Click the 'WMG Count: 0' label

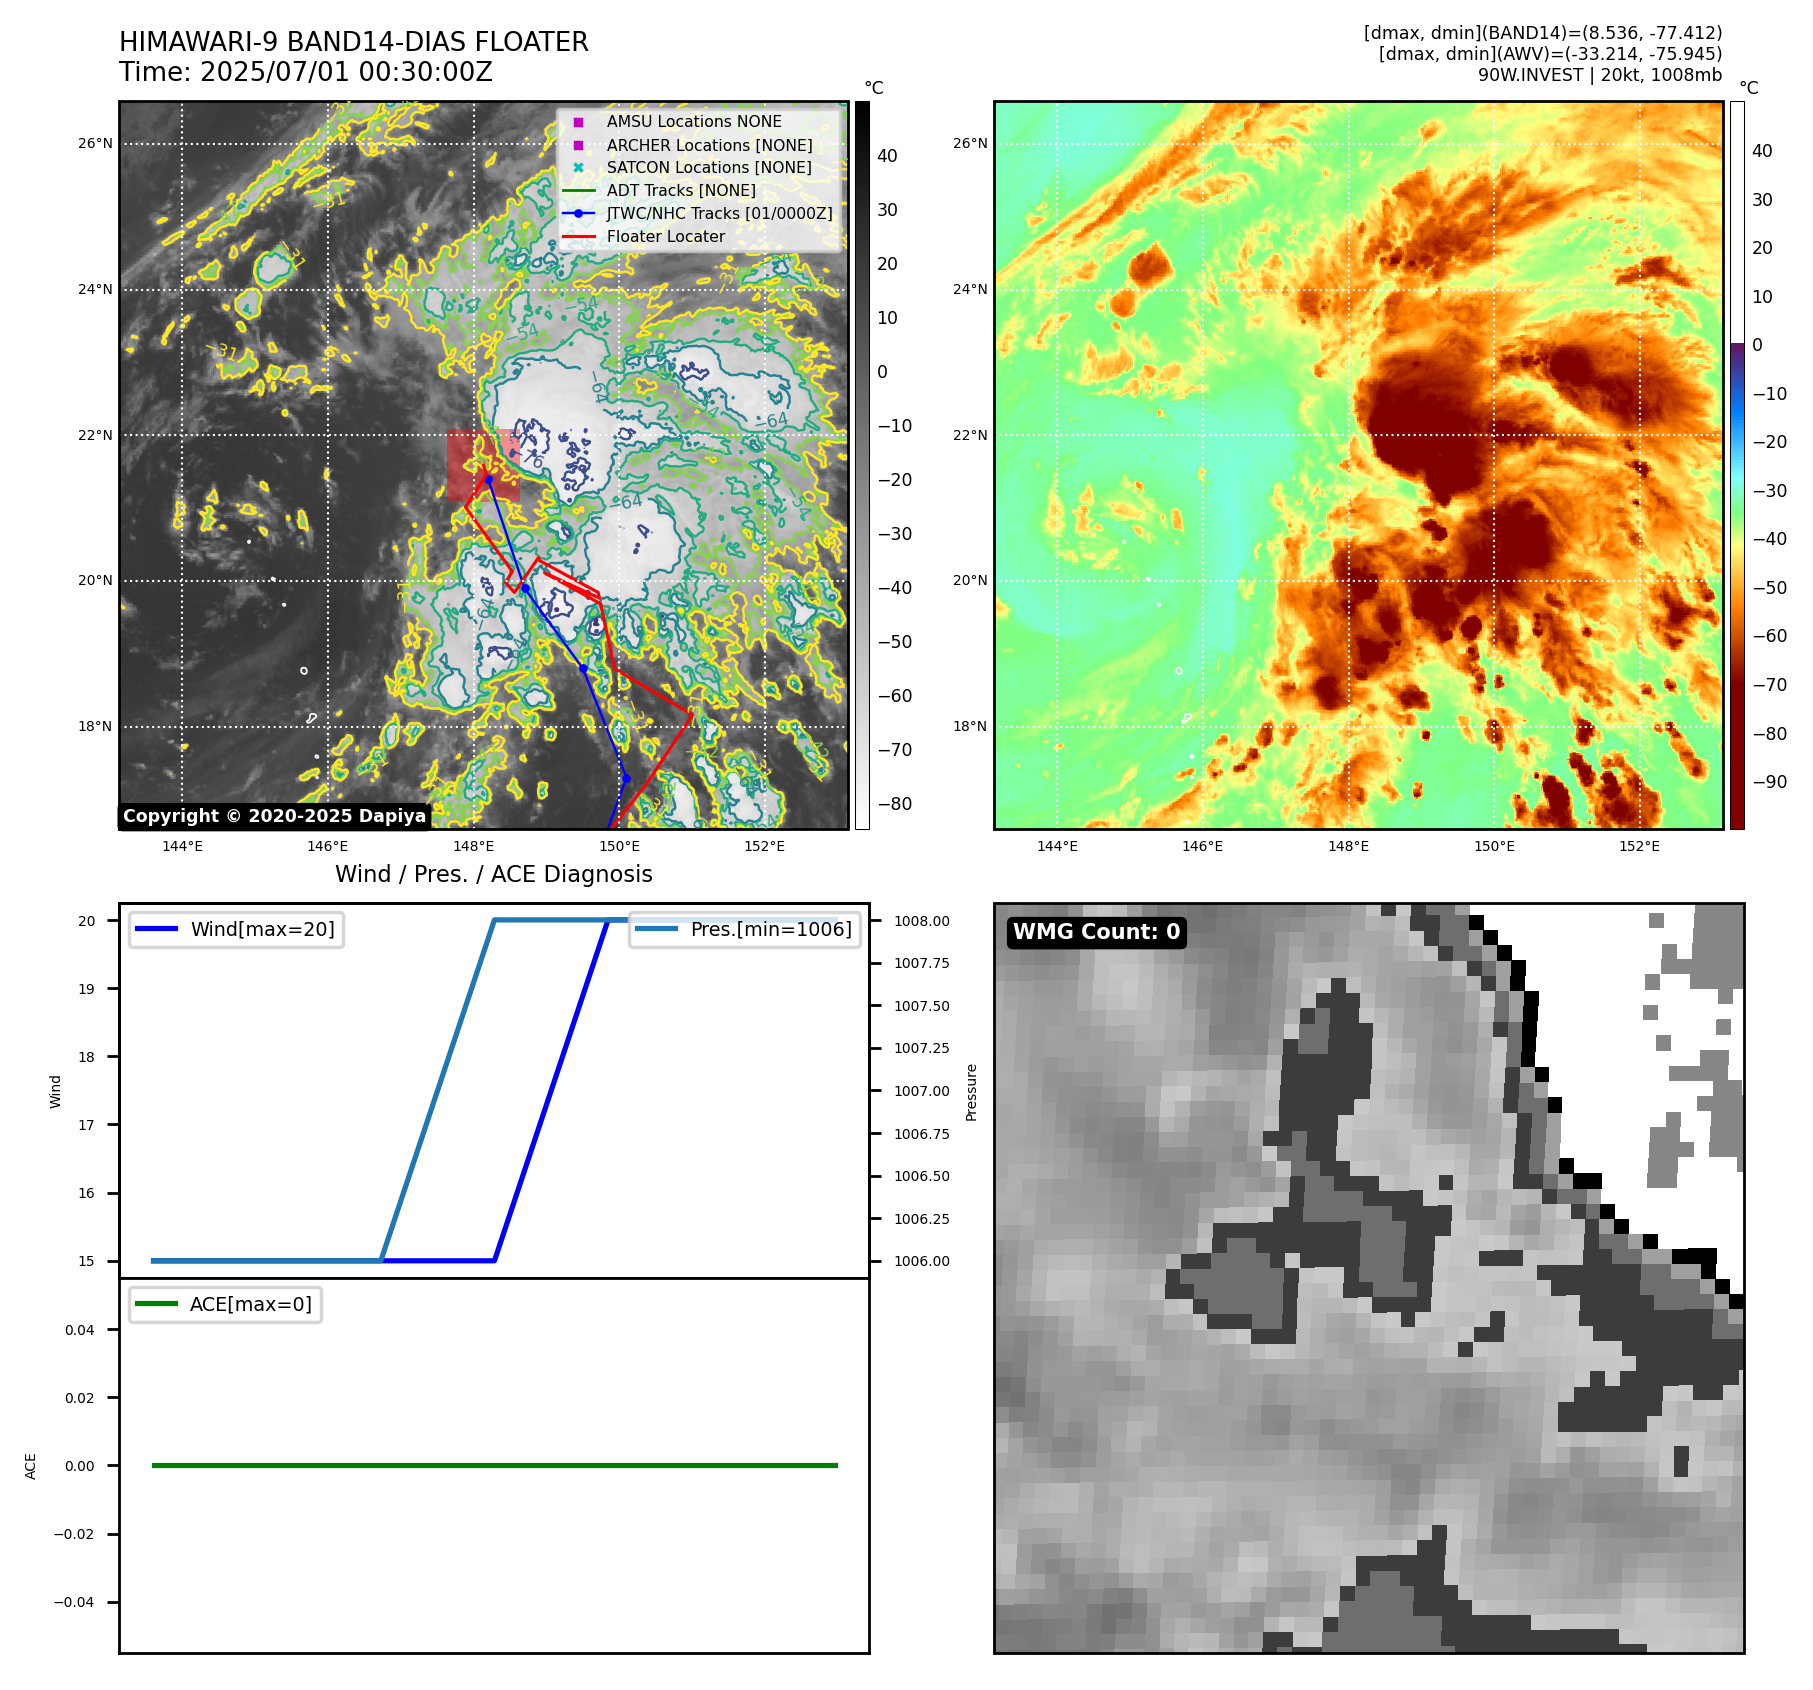tap(1096, 932)
